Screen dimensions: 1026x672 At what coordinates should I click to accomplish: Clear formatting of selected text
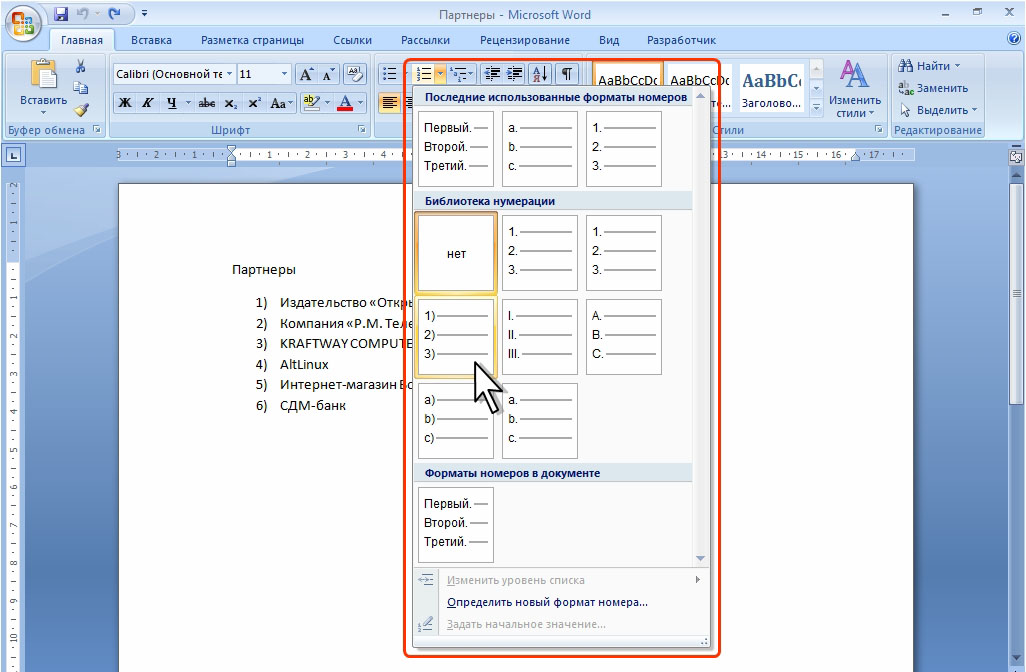click(x=354, y=74)
